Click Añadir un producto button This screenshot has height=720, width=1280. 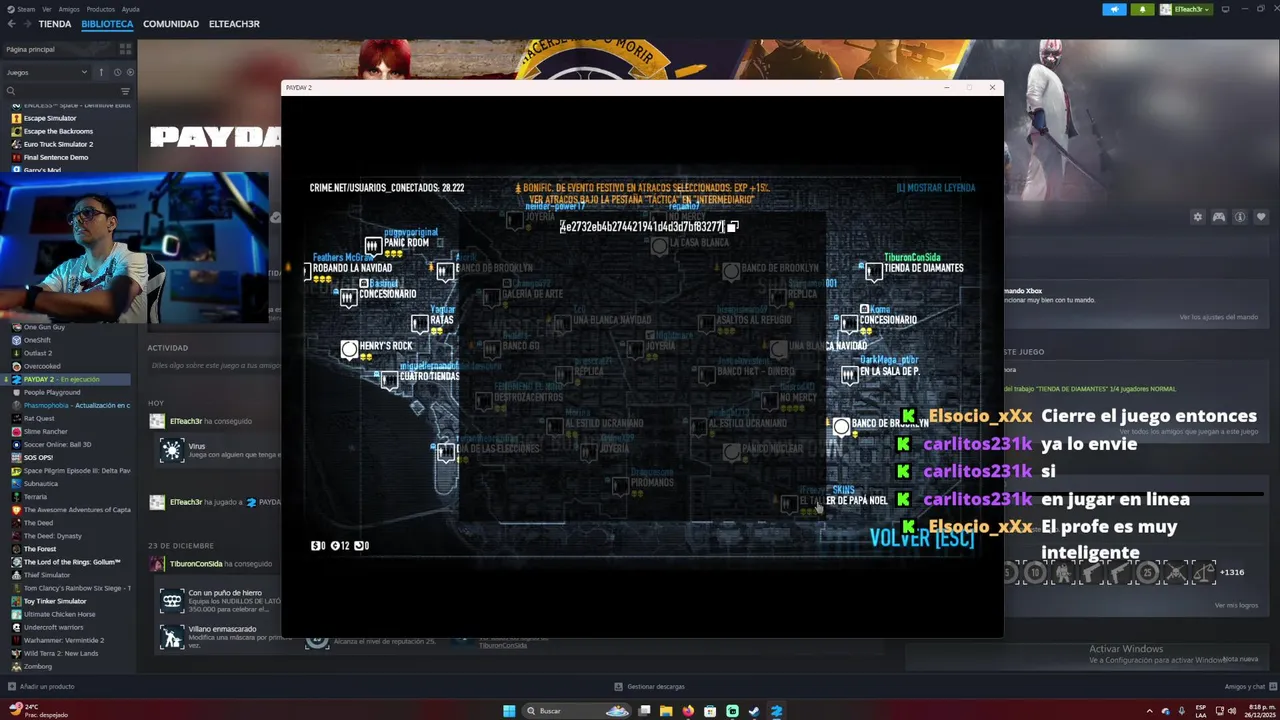[41, 686]
